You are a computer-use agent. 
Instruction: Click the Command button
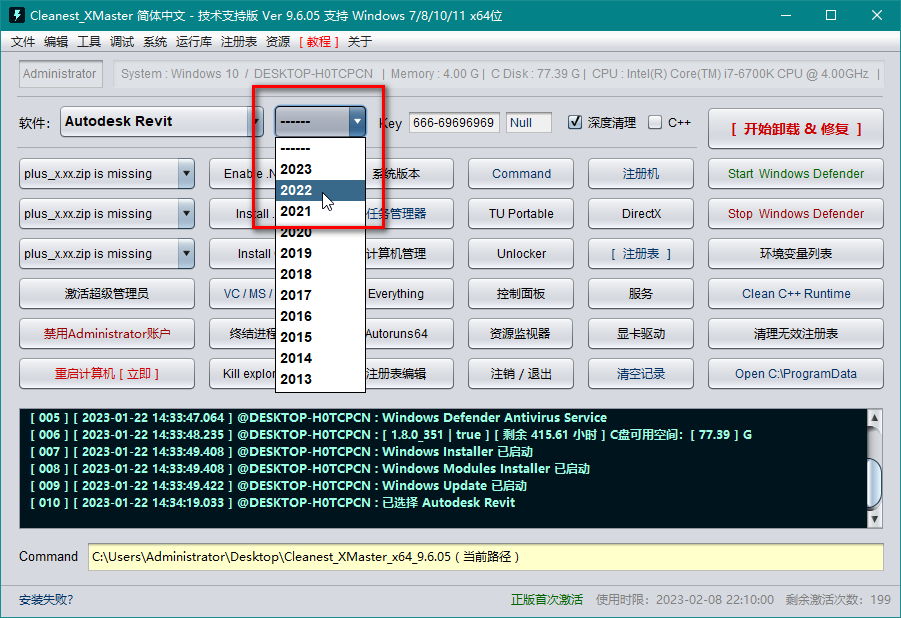point(521,174)
